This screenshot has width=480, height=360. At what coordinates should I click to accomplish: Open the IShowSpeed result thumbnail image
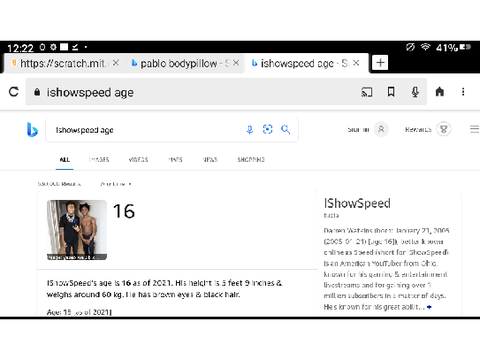(77, 230)
